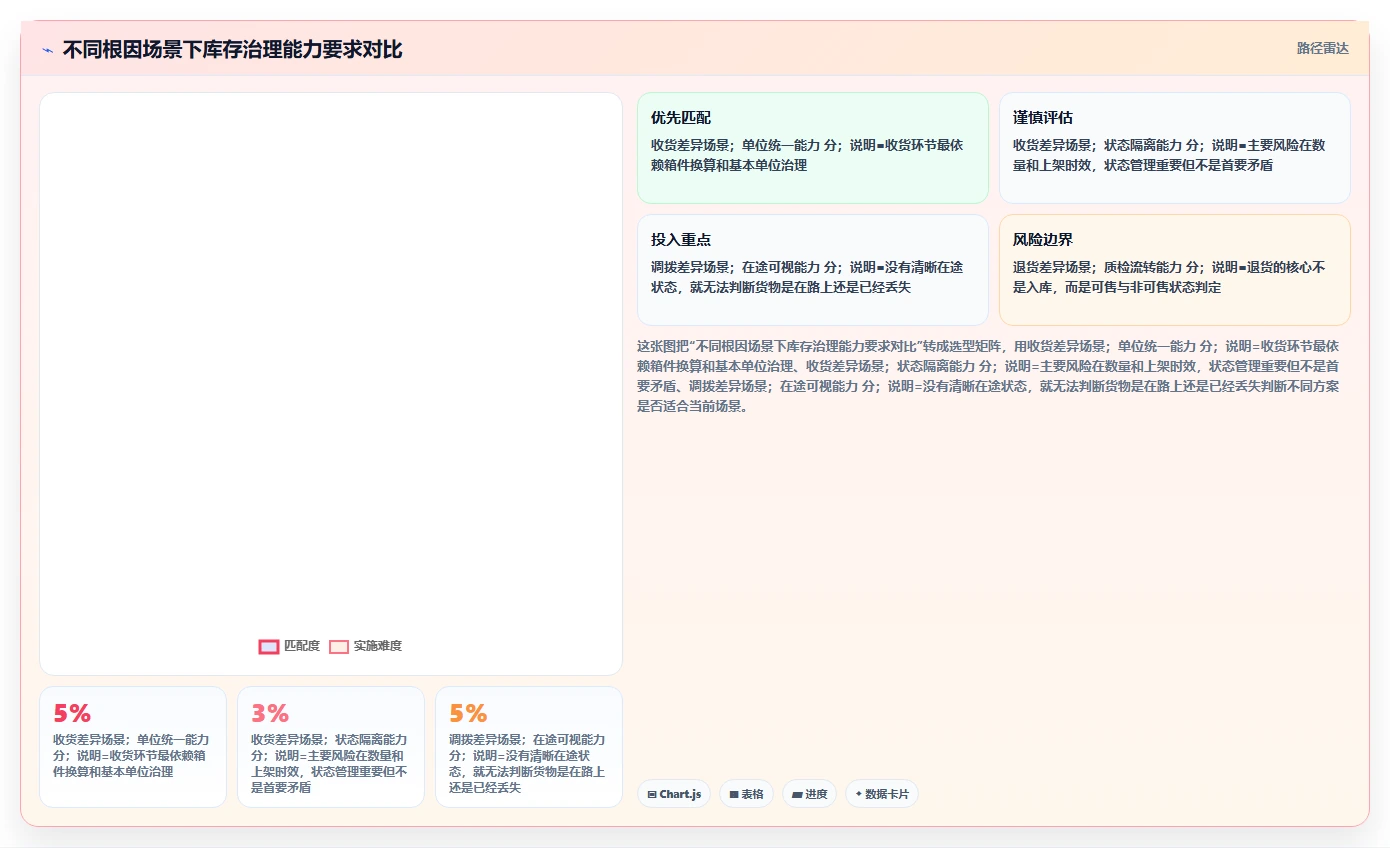Open the 优先匹配 card
The width and height of the screenshot is (1390, 848).
(x=812, y=148)
